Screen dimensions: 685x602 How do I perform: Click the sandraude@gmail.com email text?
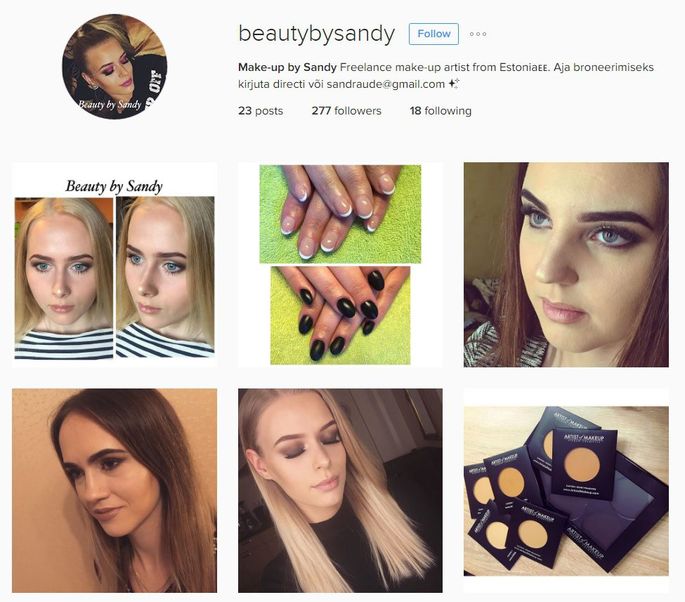pyautogui.click(x=386, y=84)
